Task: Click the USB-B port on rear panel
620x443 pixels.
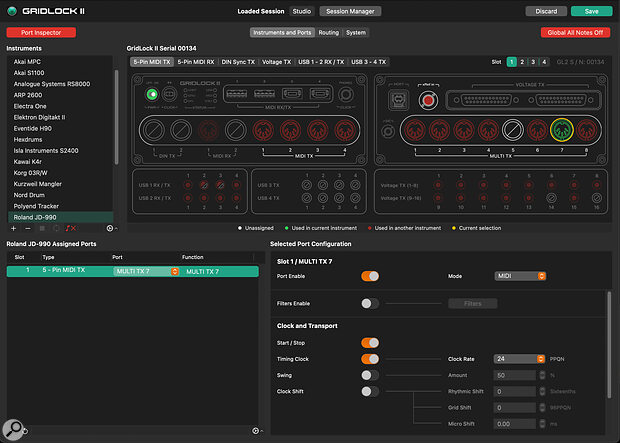Action: [398, 99]
